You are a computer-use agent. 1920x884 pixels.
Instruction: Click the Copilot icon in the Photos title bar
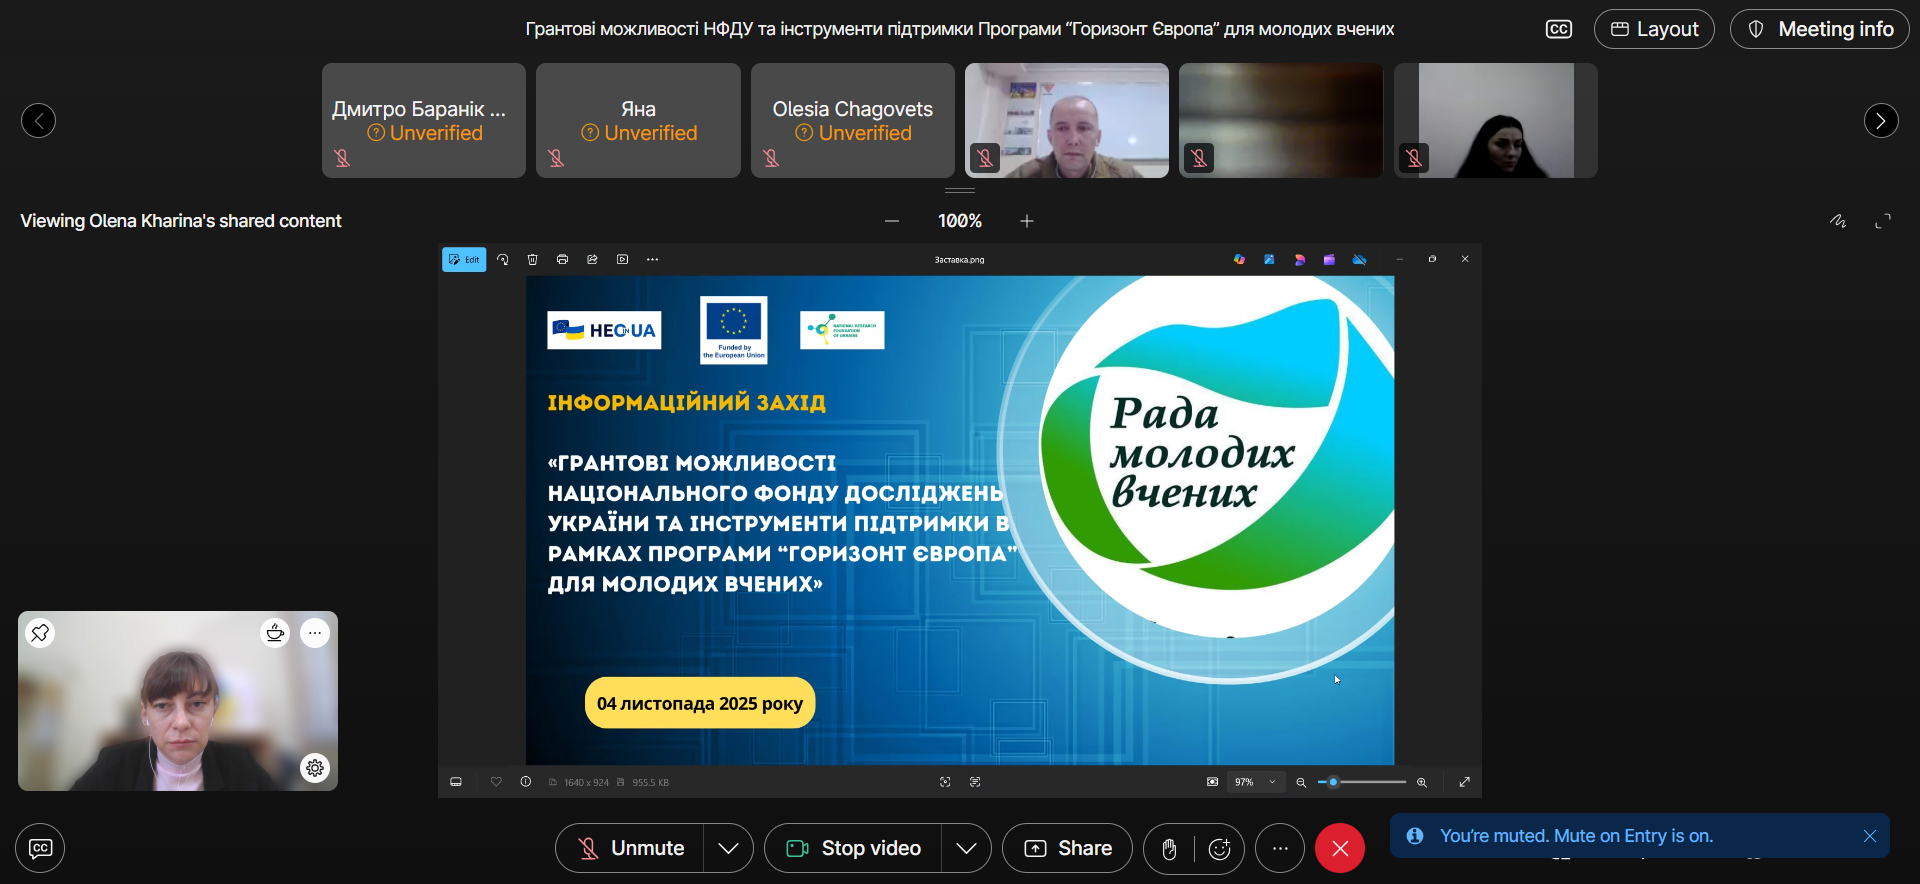1239,260
